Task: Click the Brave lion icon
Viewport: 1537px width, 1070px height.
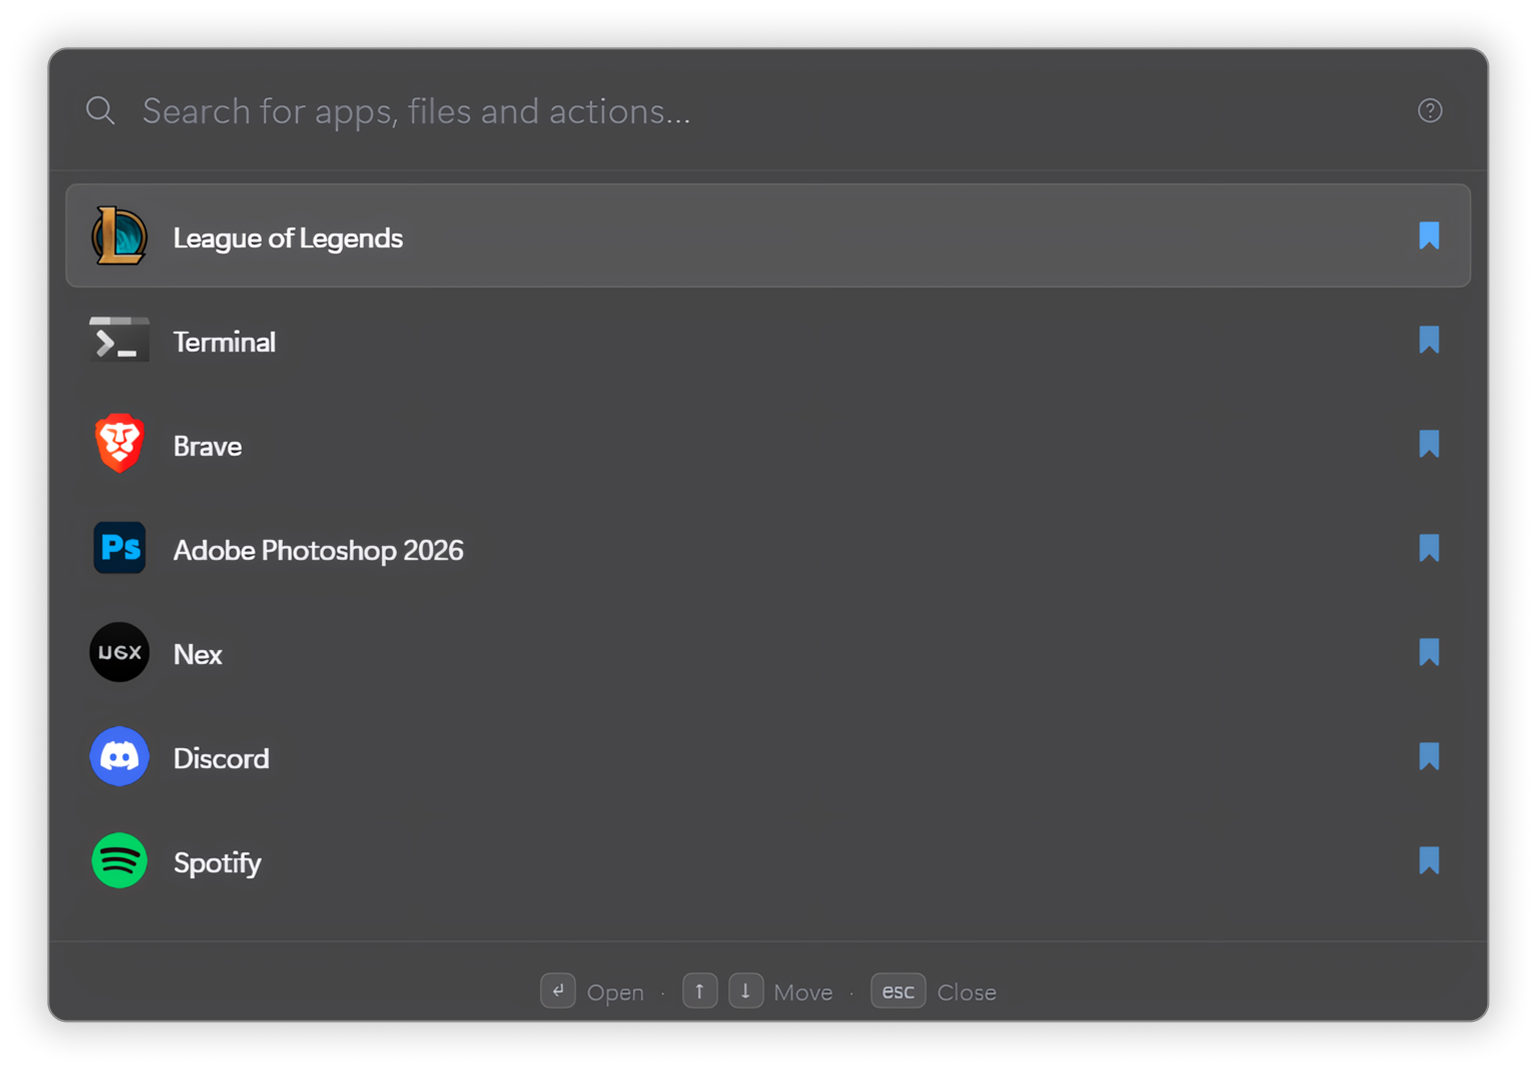Action: point(119,443)
